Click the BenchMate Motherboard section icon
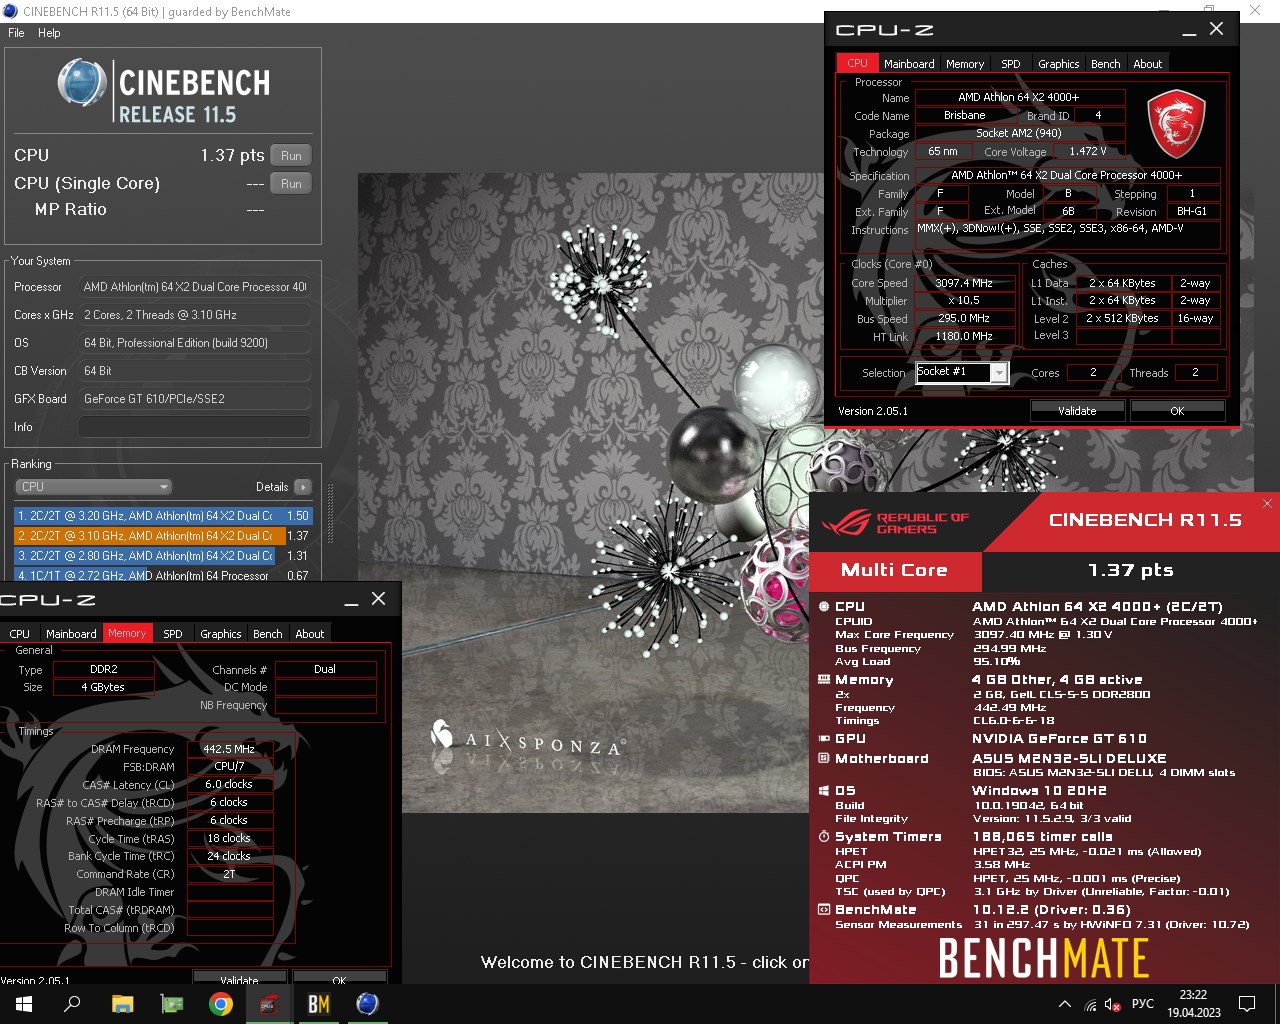The height and width of the screenshot is (1024, 1280). click(824, 758)
